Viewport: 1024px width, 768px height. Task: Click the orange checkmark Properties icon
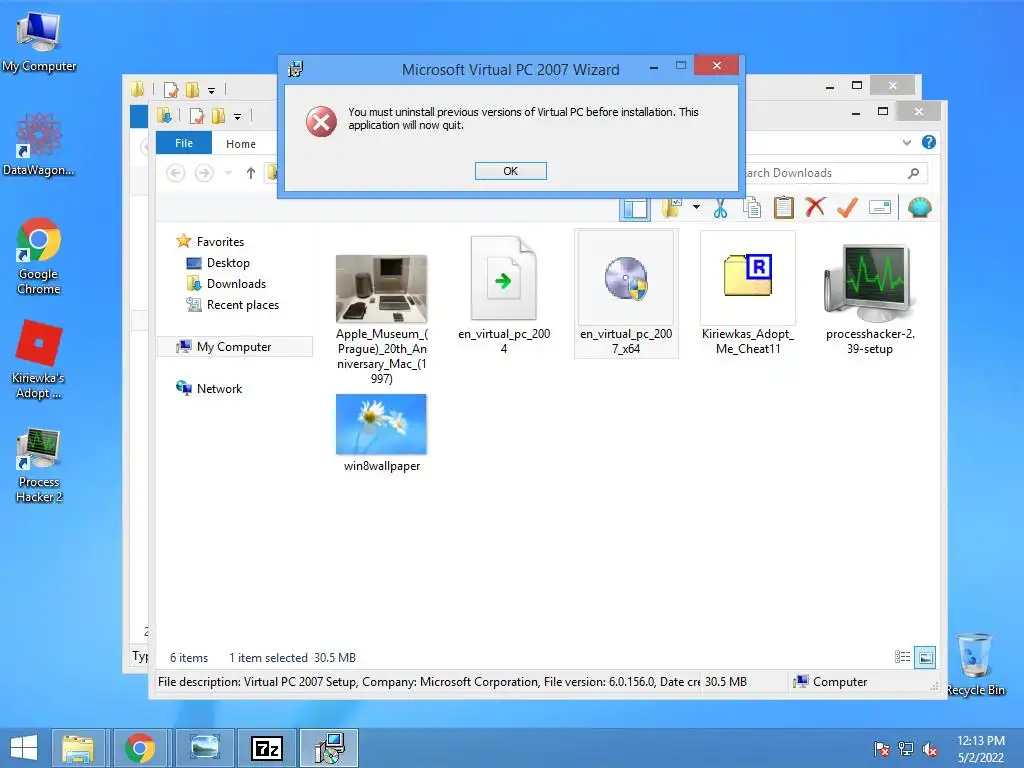(847, 208)
